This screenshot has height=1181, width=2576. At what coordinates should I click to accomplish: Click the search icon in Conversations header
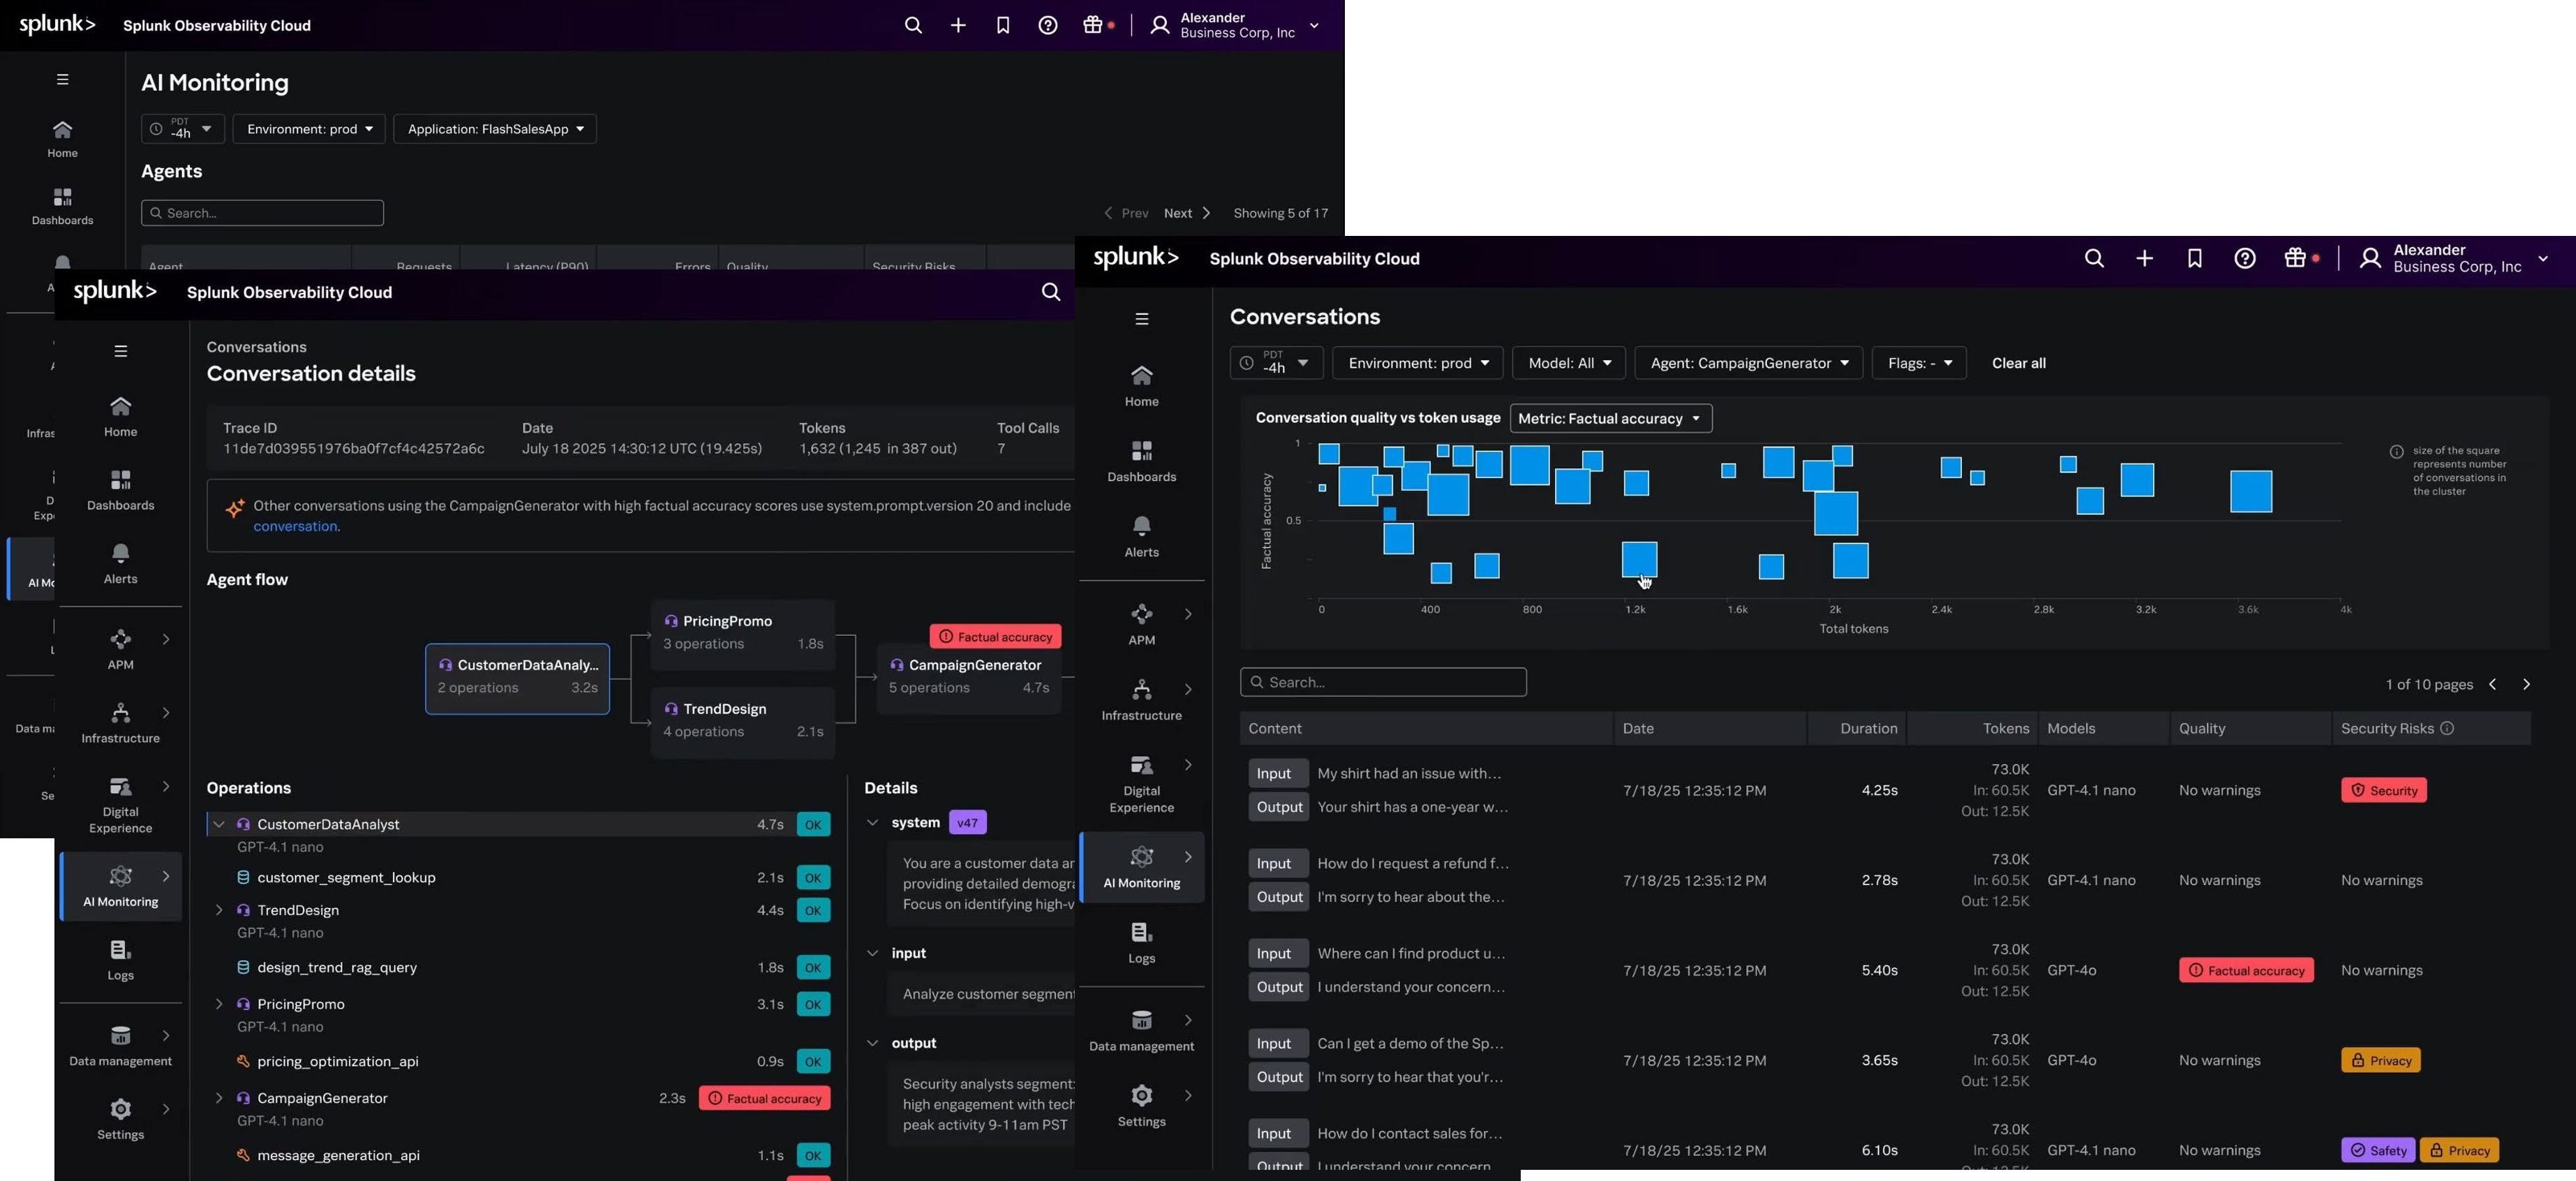point(2094,259)
